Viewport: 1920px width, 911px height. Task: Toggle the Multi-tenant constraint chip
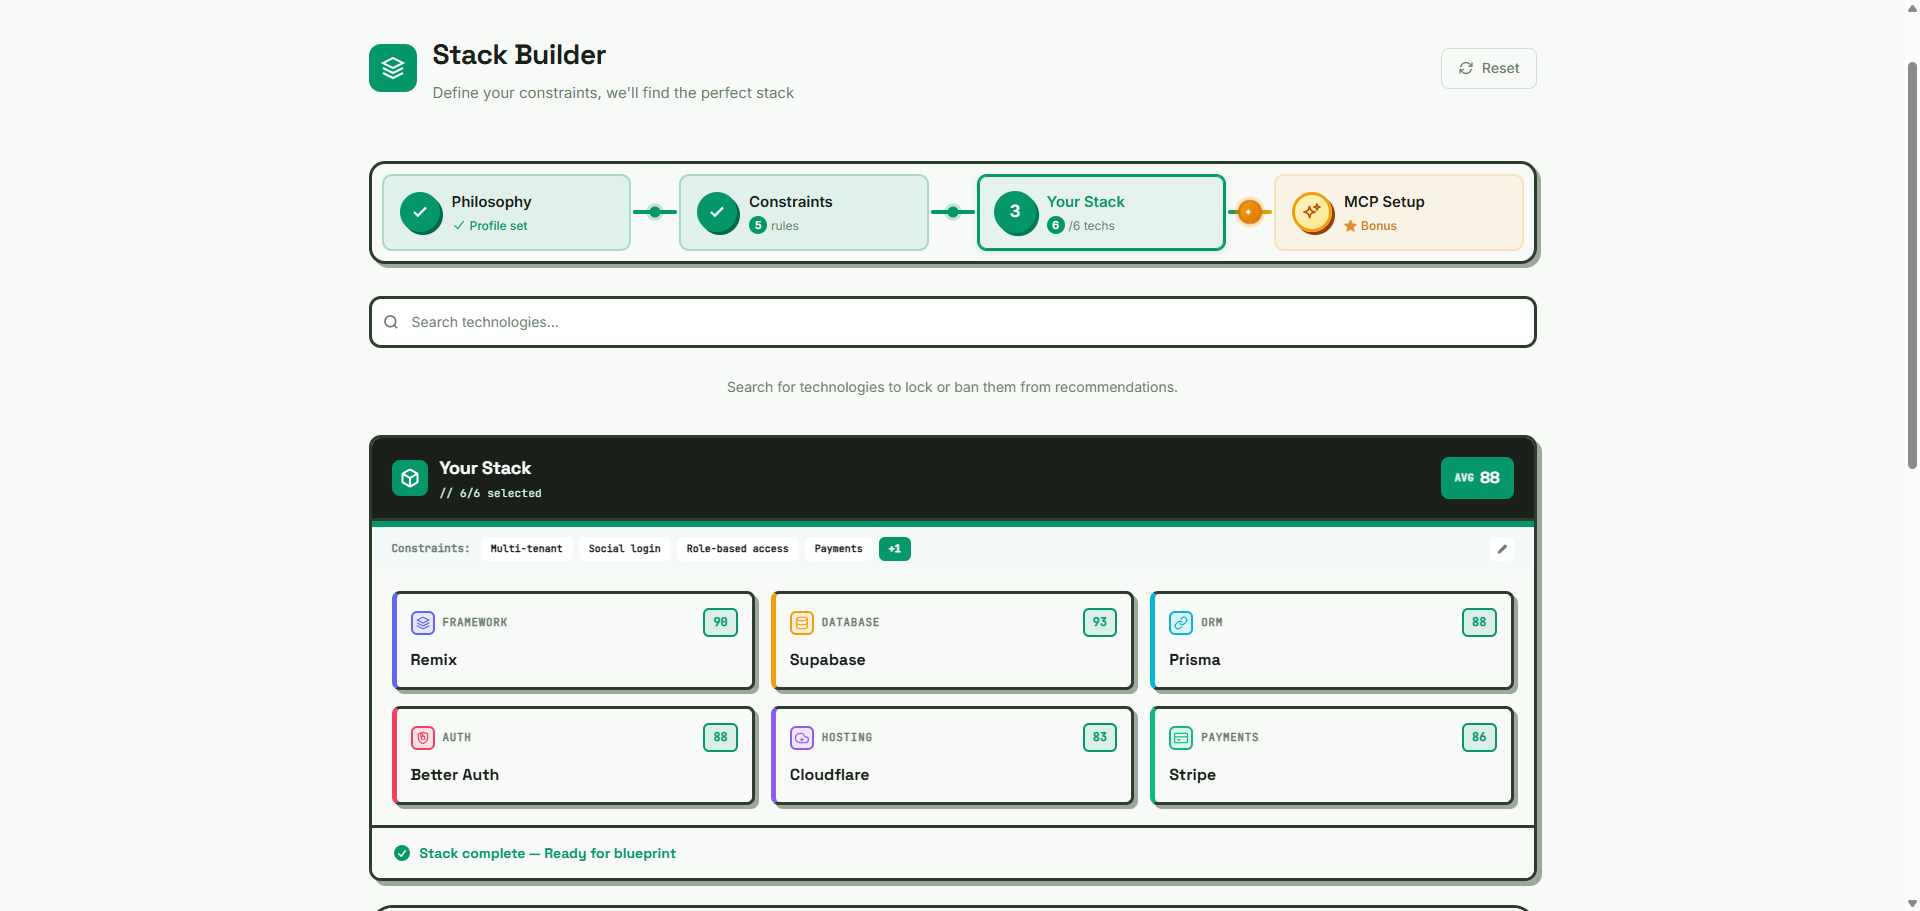(526, 548)
